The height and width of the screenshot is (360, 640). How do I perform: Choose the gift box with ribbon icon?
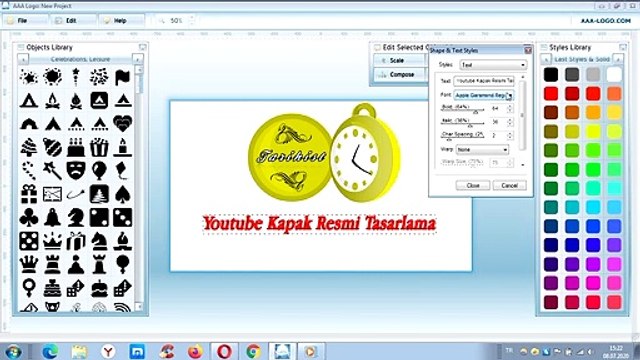tap(29, 194)
